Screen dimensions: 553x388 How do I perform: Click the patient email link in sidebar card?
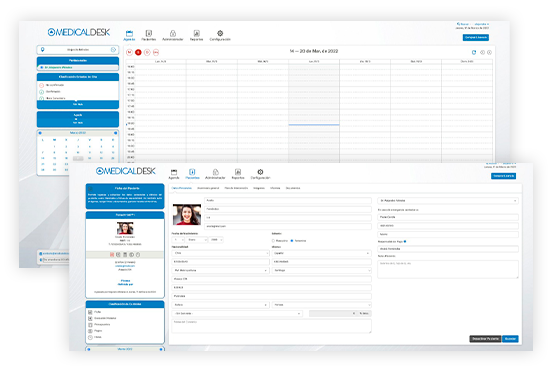pyautogui.click(x=125, y=266)
